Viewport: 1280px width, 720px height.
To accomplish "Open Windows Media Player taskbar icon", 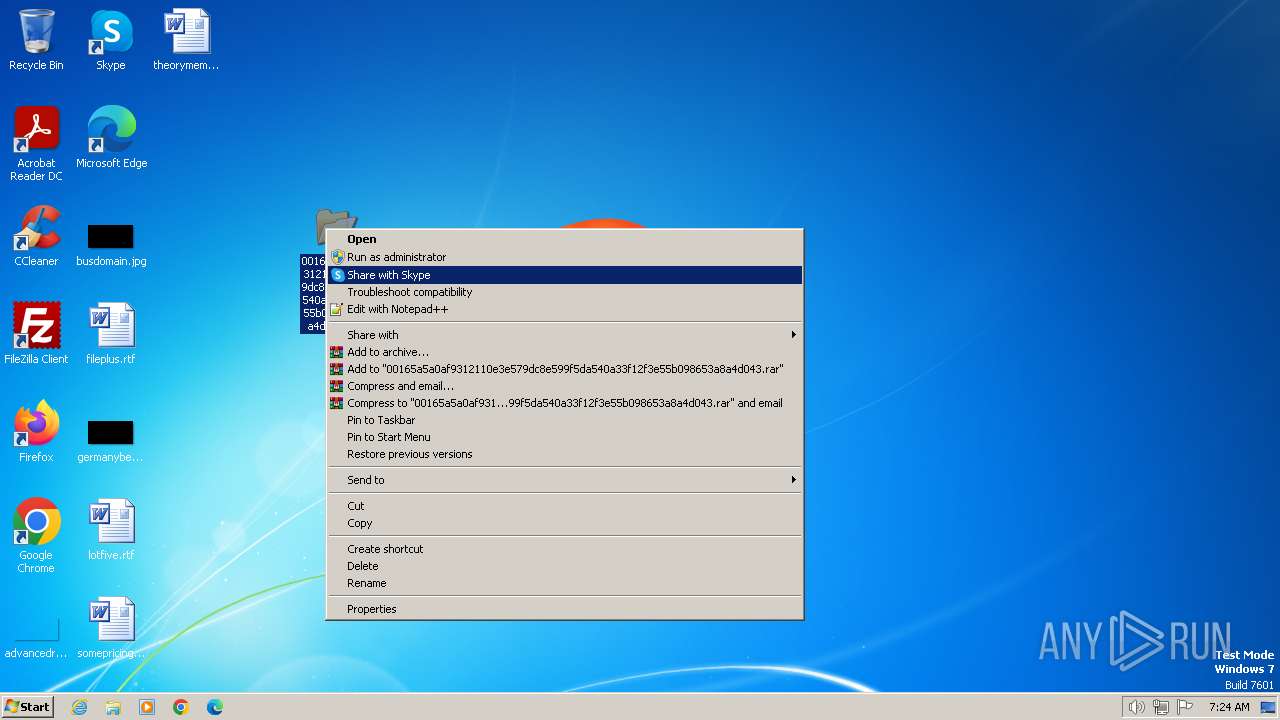I will tap(147, 707).
